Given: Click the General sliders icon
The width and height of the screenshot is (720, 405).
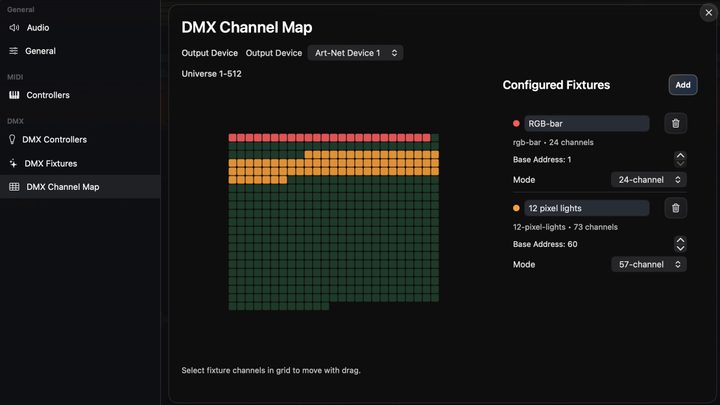Looking at the screenshot, I should pos(14,51).
